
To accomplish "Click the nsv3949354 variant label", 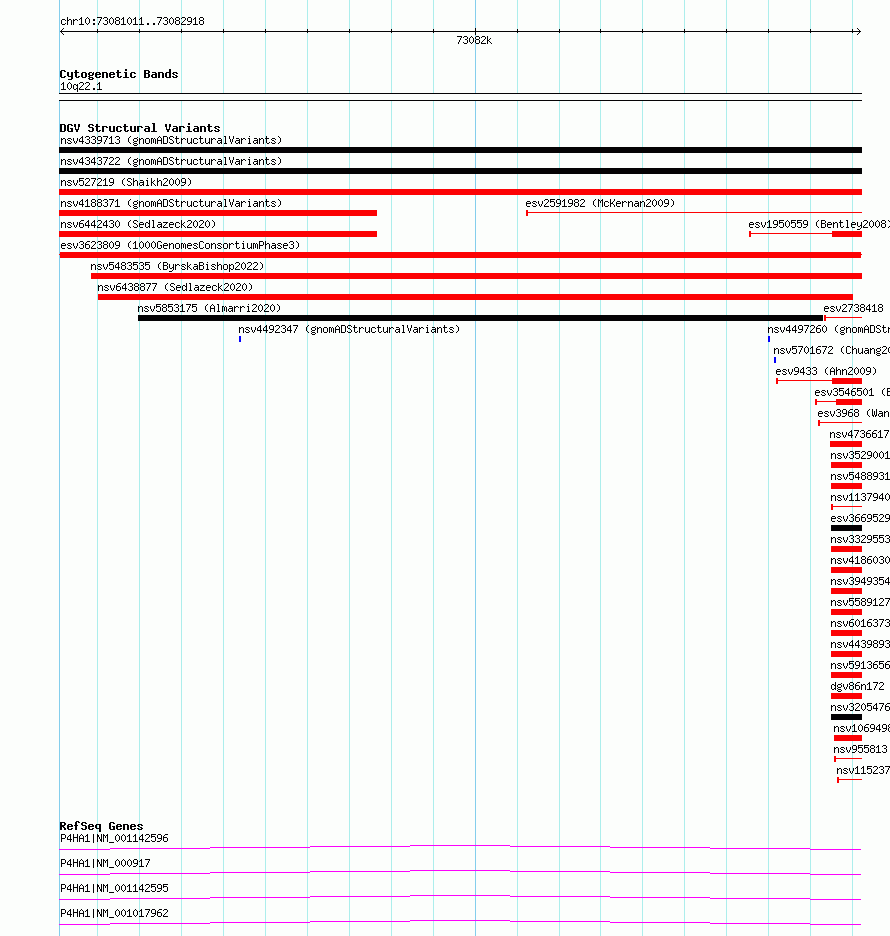I will [860, 581].
